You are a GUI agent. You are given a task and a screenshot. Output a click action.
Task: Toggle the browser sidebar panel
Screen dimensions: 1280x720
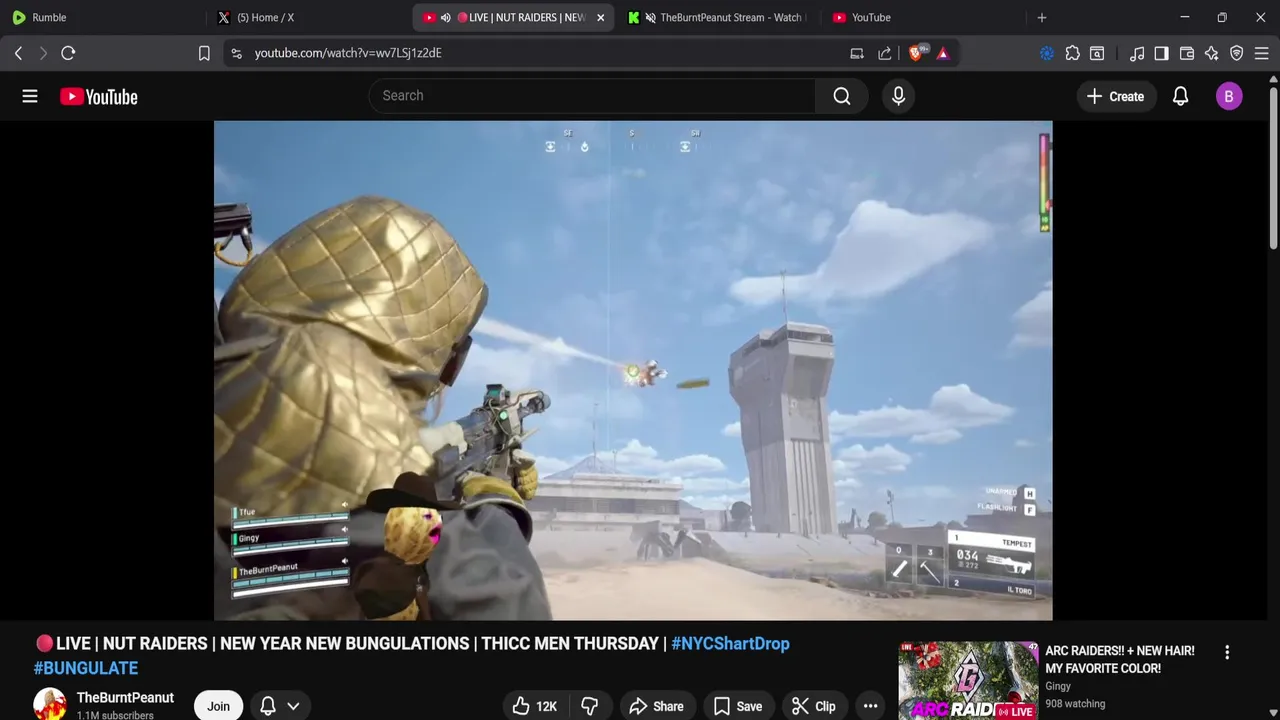[1161, 53]
